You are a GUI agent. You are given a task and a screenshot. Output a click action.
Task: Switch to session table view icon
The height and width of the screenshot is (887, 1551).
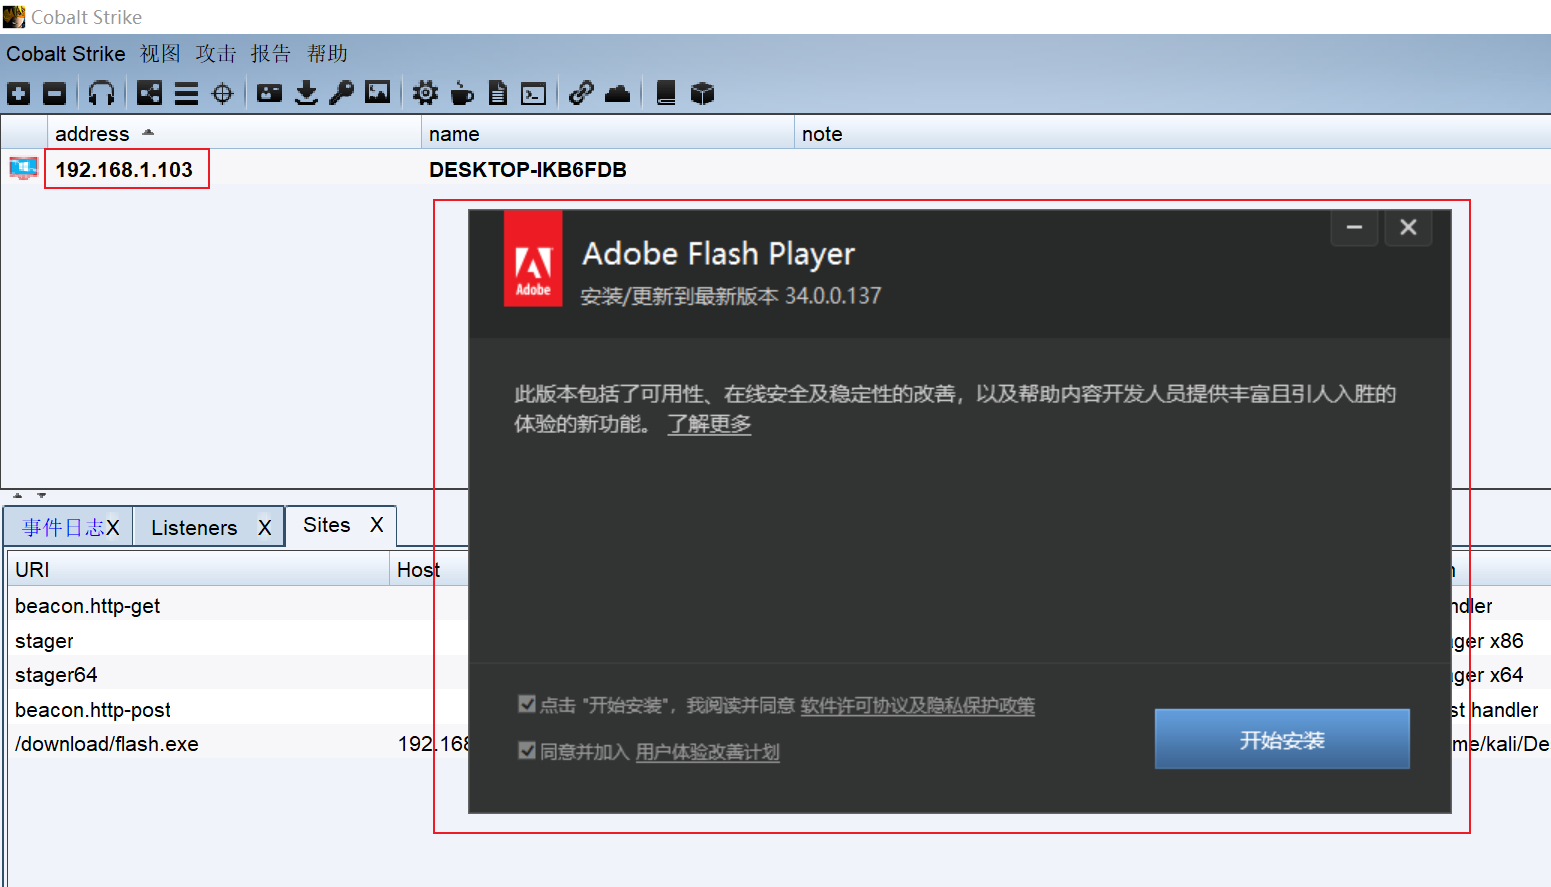point(186,94)
